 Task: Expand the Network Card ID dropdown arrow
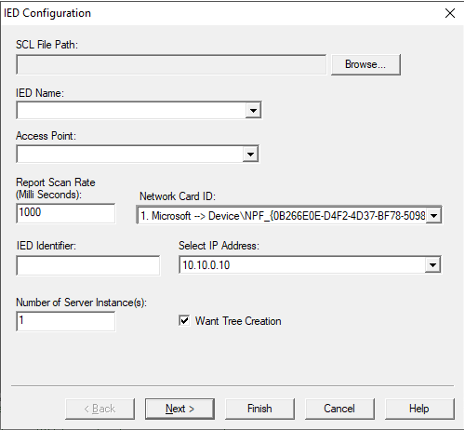click(x=434, y=215)
